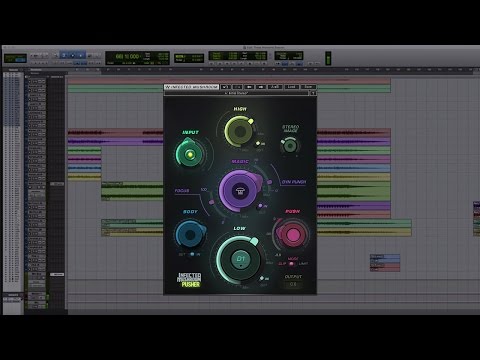Toggle the High band In/Out switch
The height and width of the screenshot is (360, 480).
point(258,144)
